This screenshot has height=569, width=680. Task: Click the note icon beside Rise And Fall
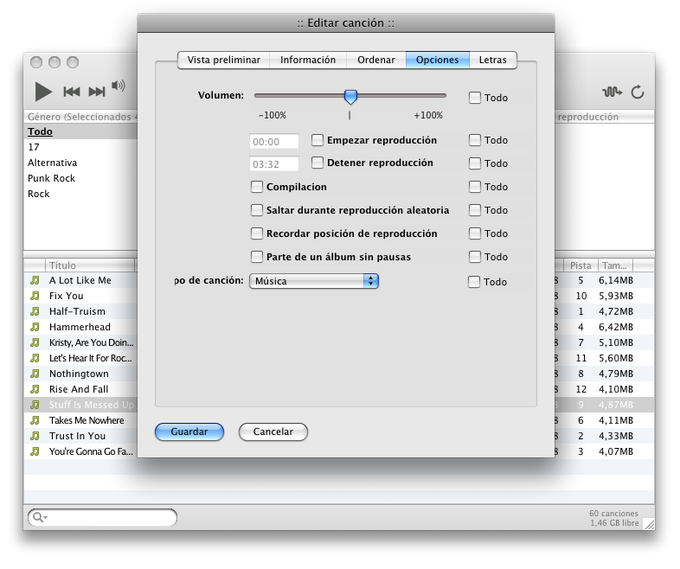click(x=35, y=389)
